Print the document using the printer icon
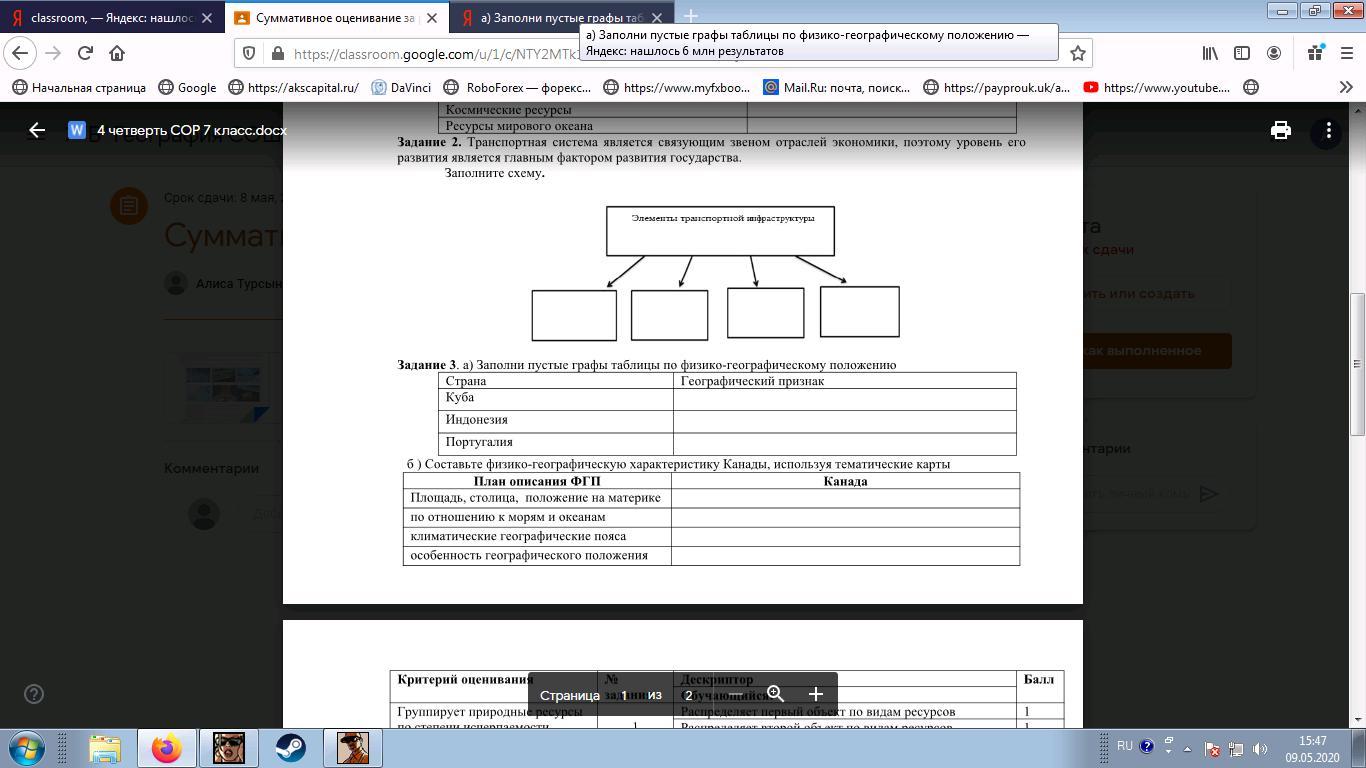Screen dimensions: 1366x768 click(x=1281, y=130)
